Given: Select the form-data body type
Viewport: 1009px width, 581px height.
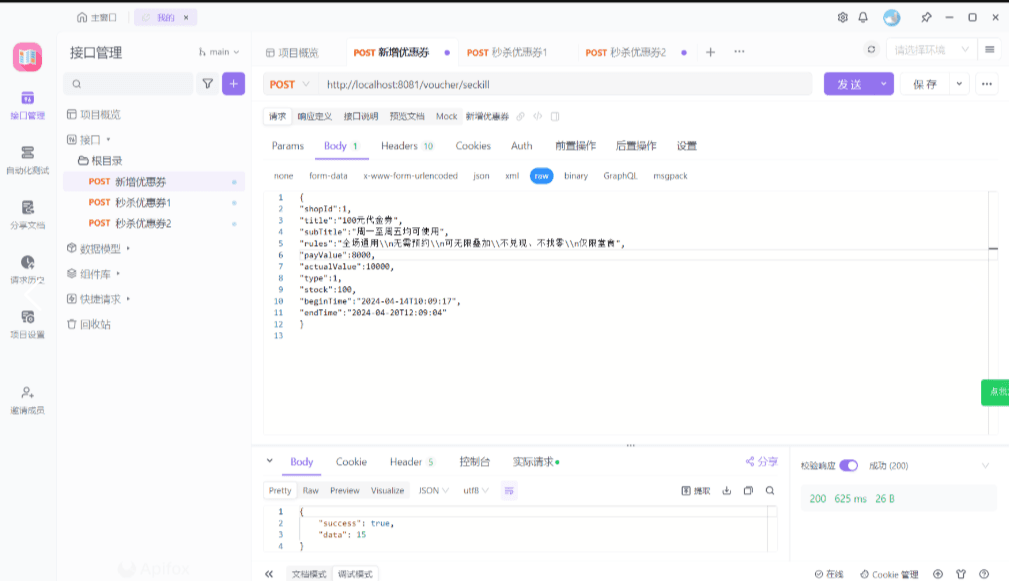Looking at the screenshot, I should point(328,176).
